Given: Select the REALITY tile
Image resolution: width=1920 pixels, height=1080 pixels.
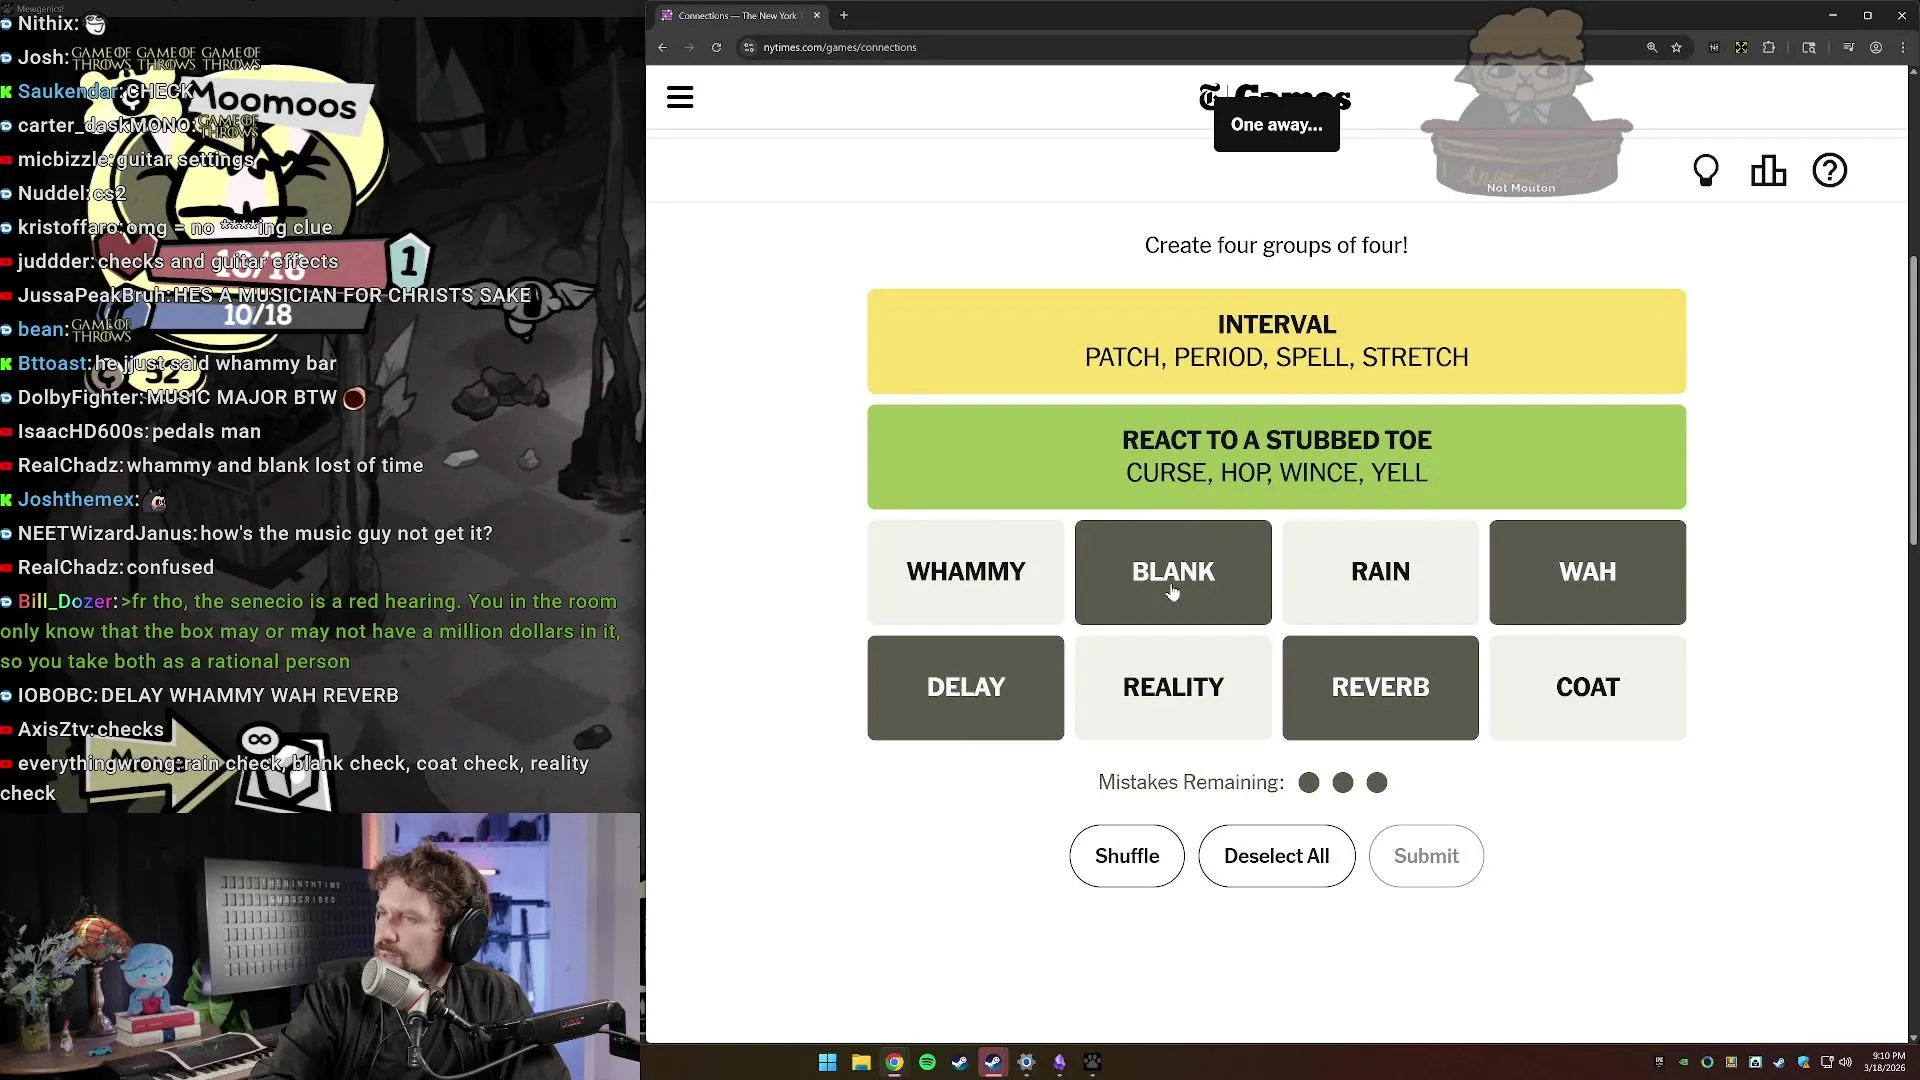Looking at the screenshot, I should pos(1172,688).
